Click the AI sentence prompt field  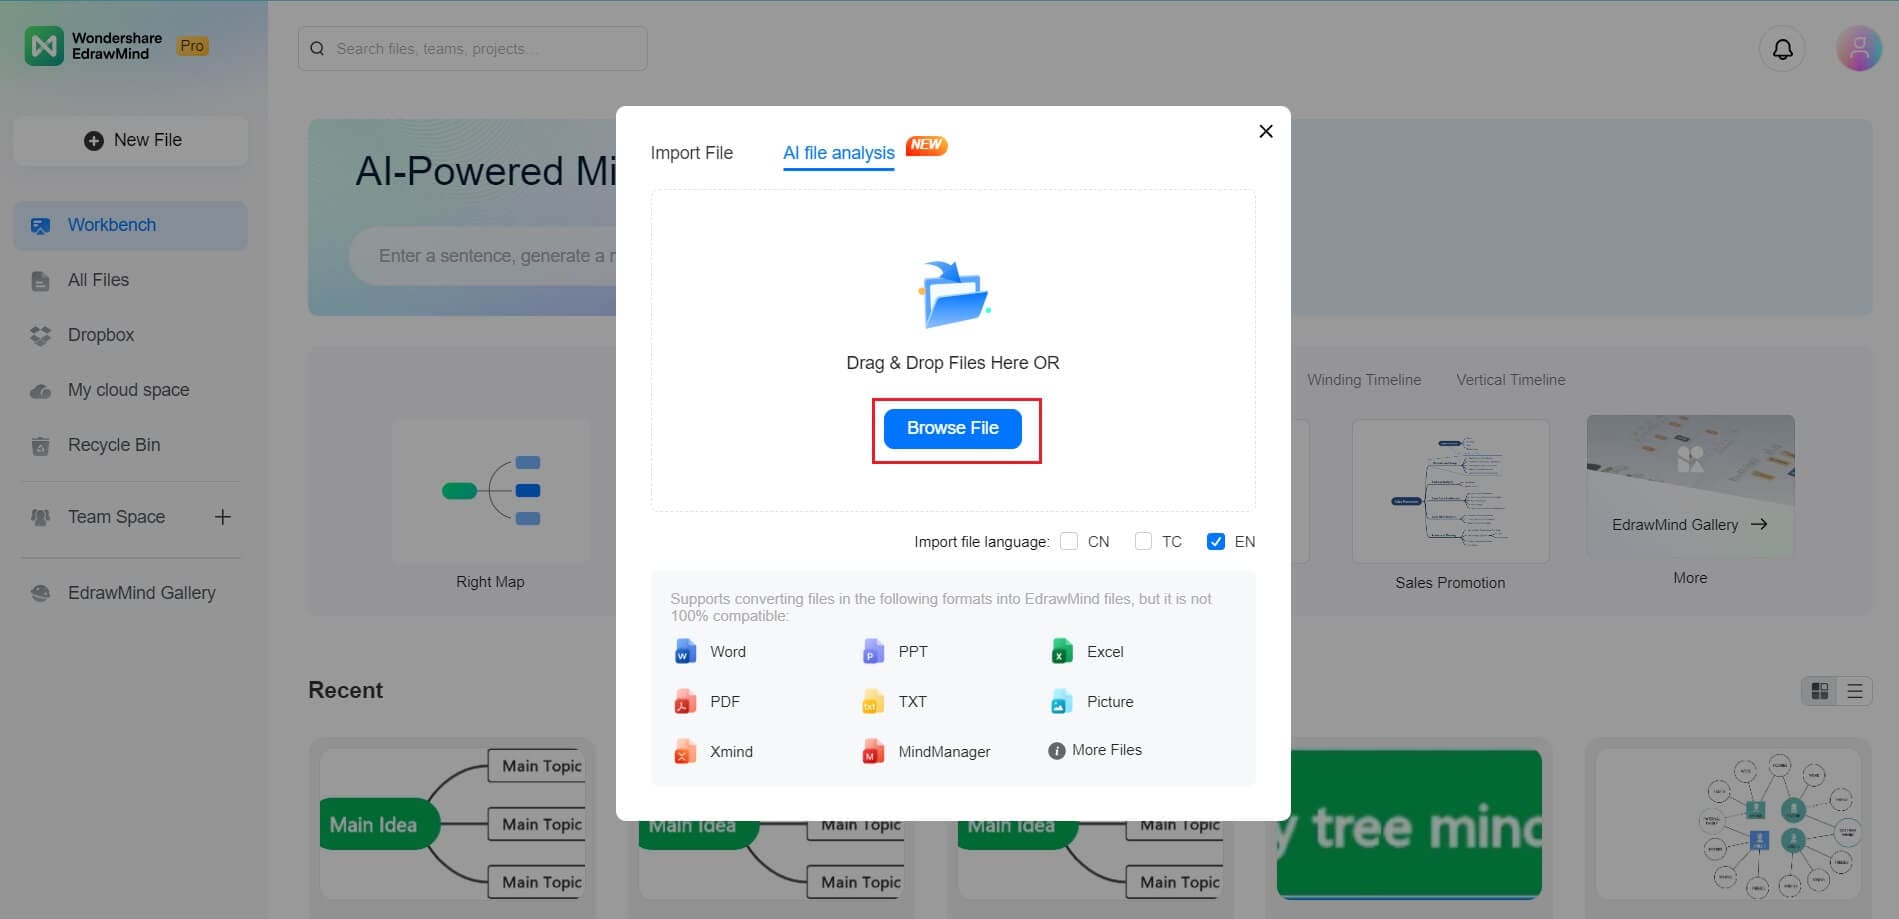coord(484,256)
